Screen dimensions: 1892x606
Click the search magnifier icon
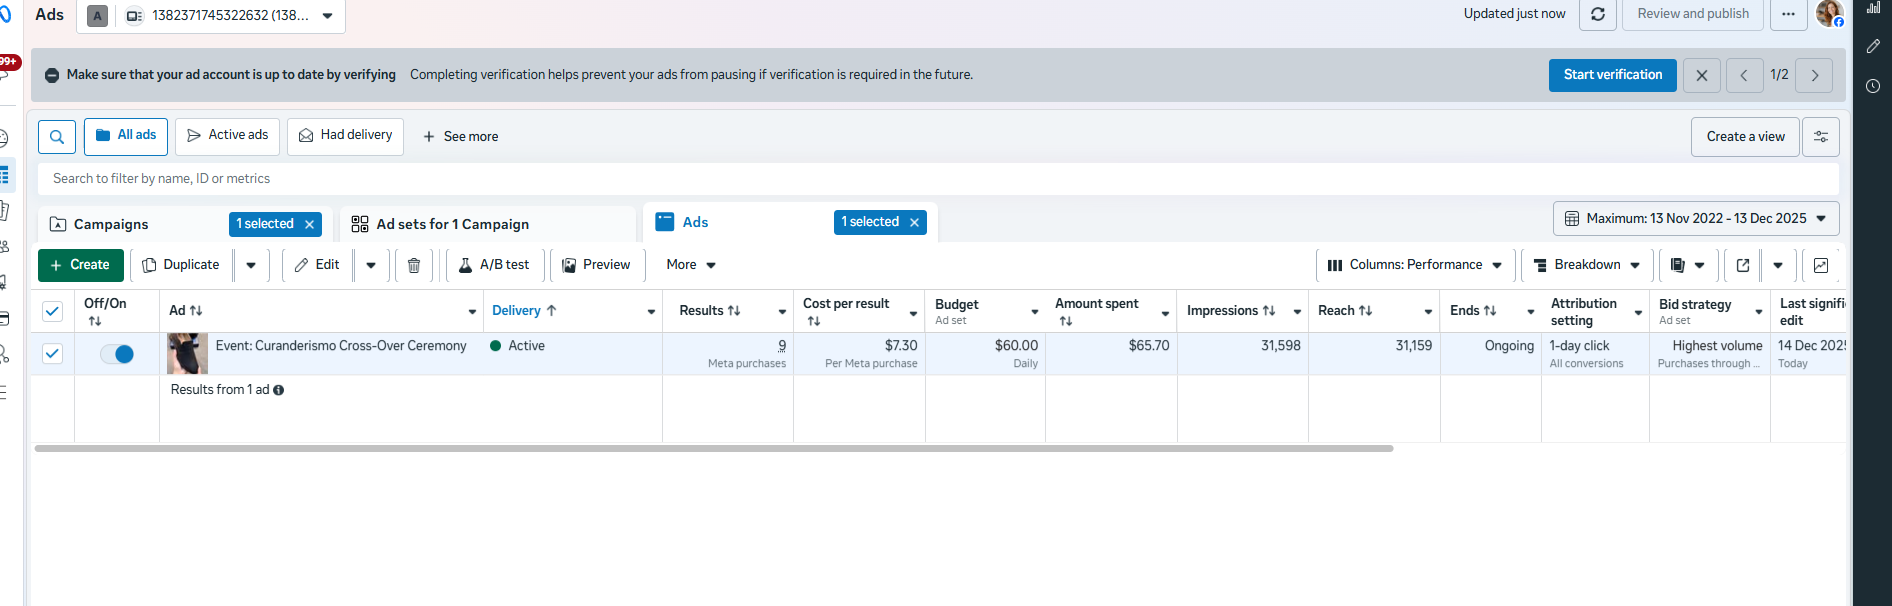pyautogui.click(x=57, y=137)
